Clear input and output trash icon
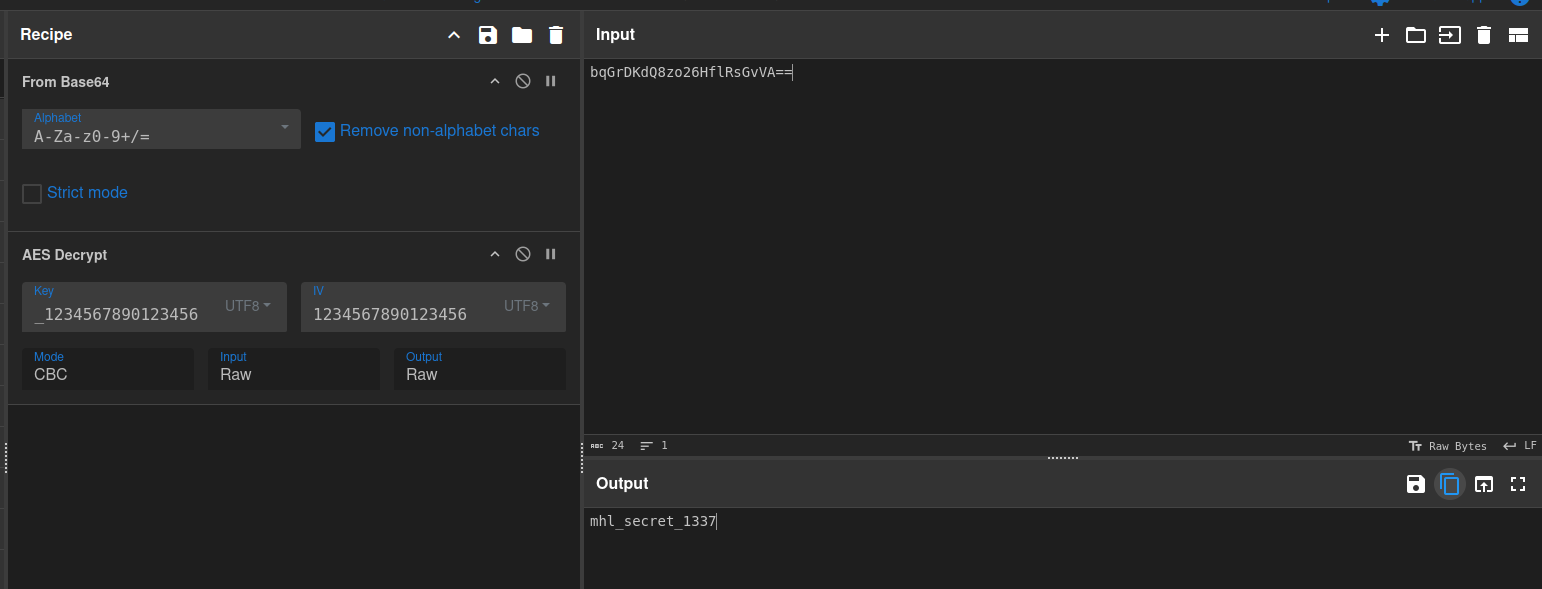 tap(1484, 35)
